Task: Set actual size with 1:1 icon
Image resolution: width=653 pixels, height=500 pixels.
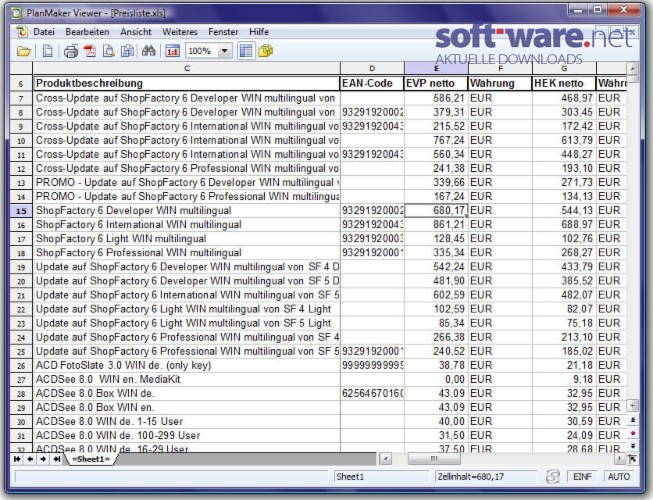Action: coord(172,51)
